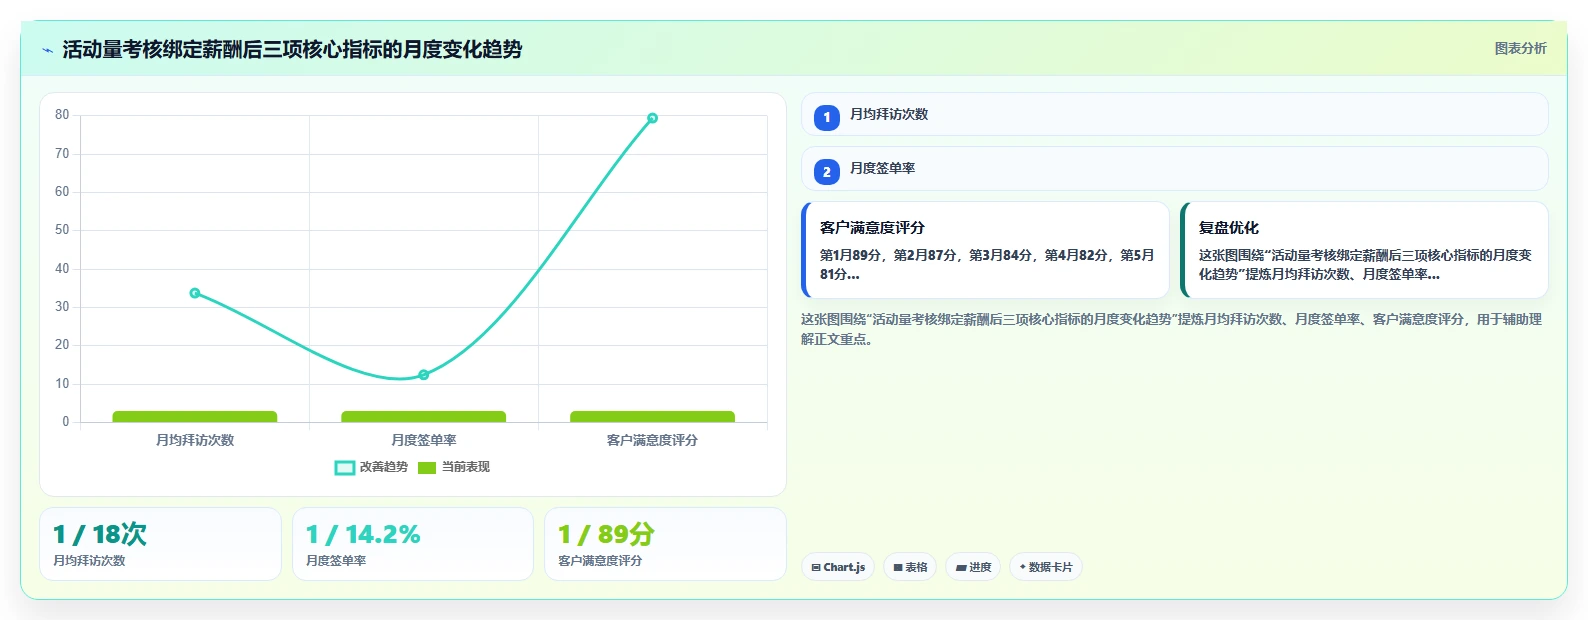Image resolution: width=1588 pixels, height=620 pixels.
Task: Click the 1 / 18次 stat card
Action: (160, 544)
